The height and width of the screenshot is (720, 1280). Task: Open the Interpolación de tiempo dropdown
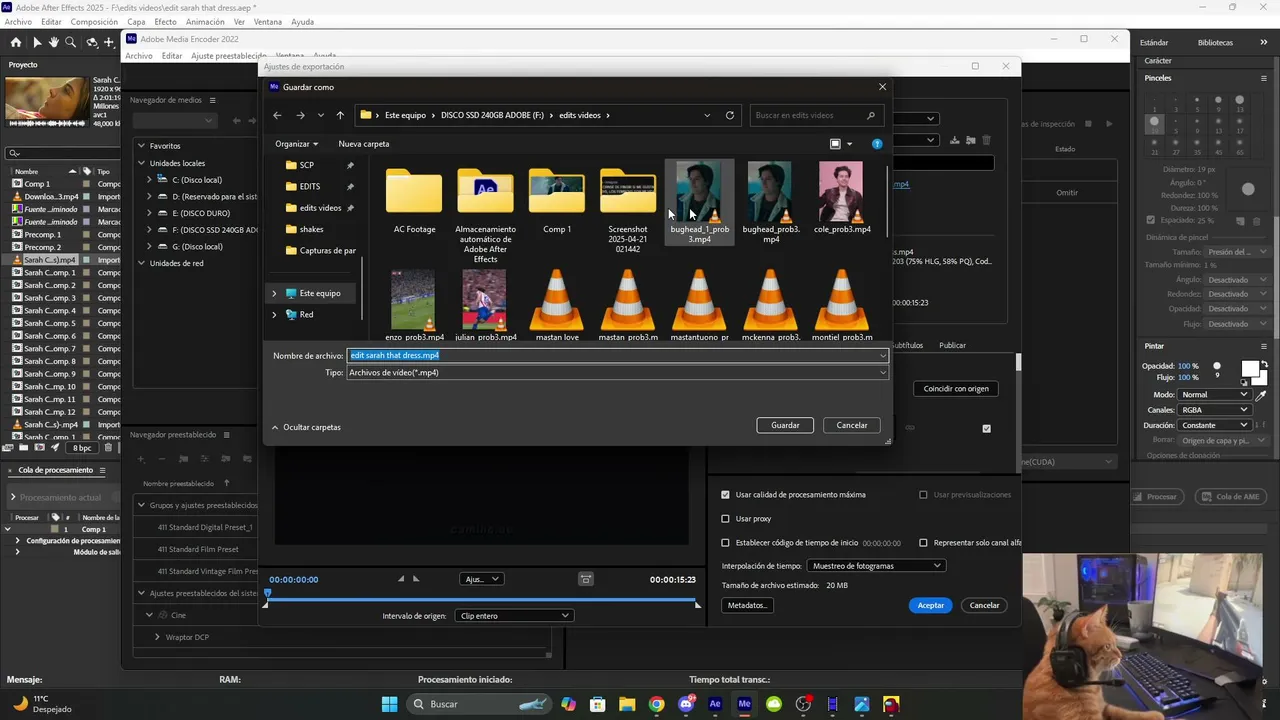875,565
